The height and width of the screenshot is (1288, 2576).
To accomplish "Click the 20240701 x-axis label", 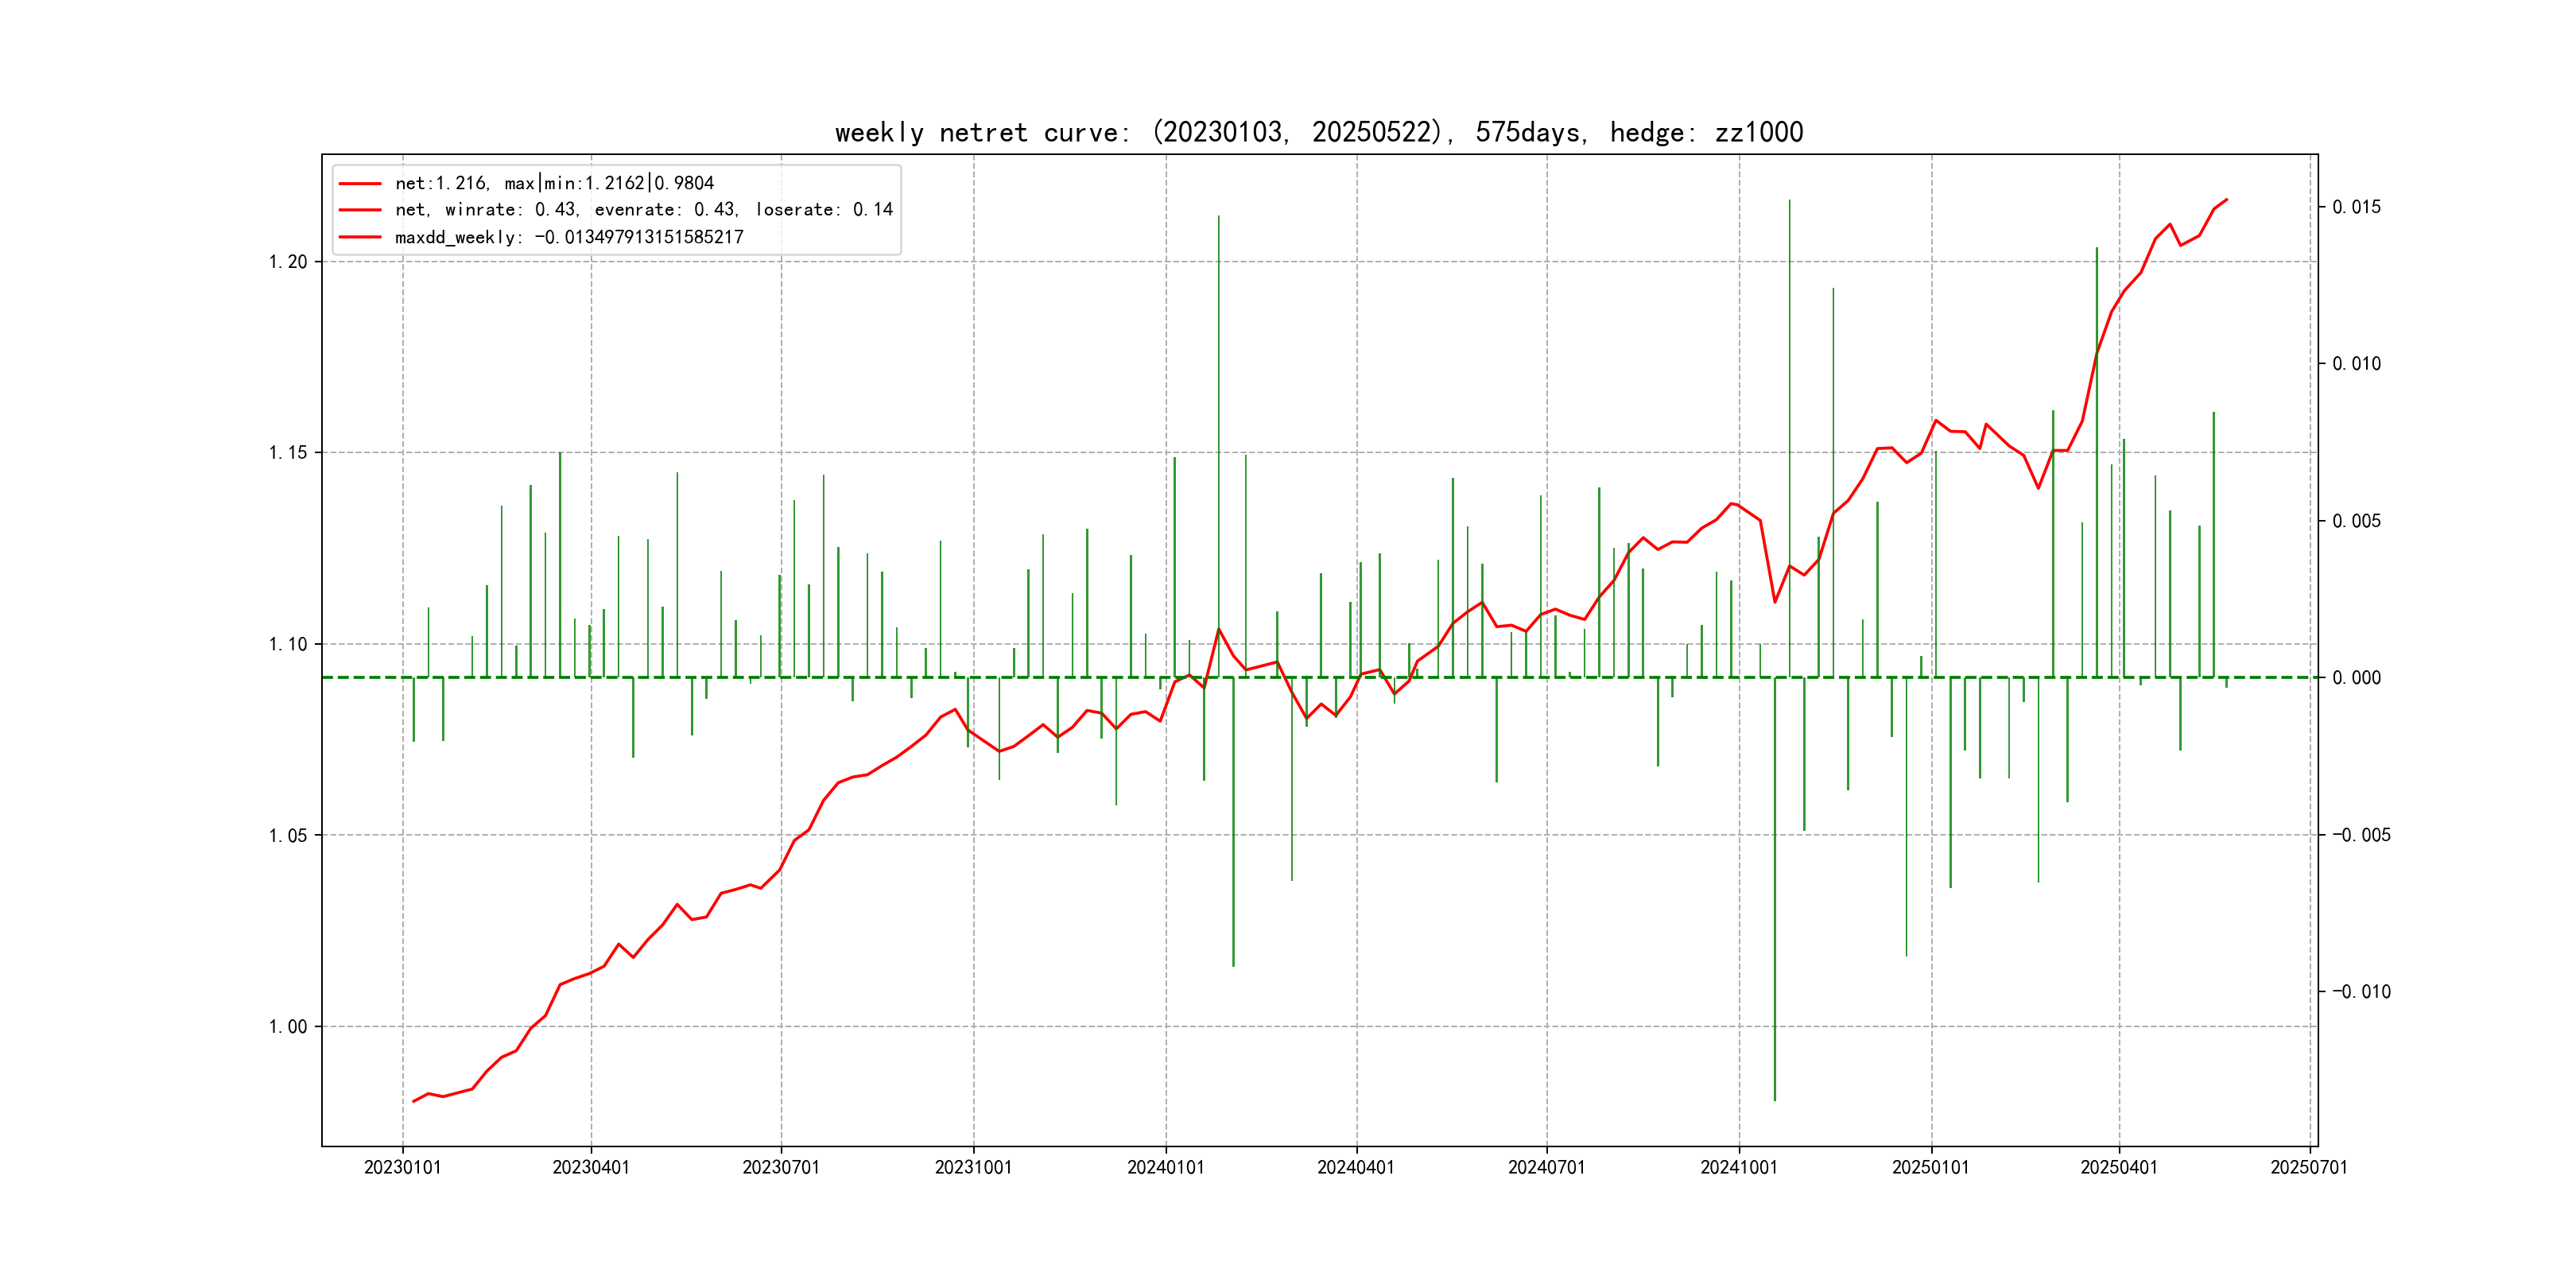I will [x=1546, y=1167].
